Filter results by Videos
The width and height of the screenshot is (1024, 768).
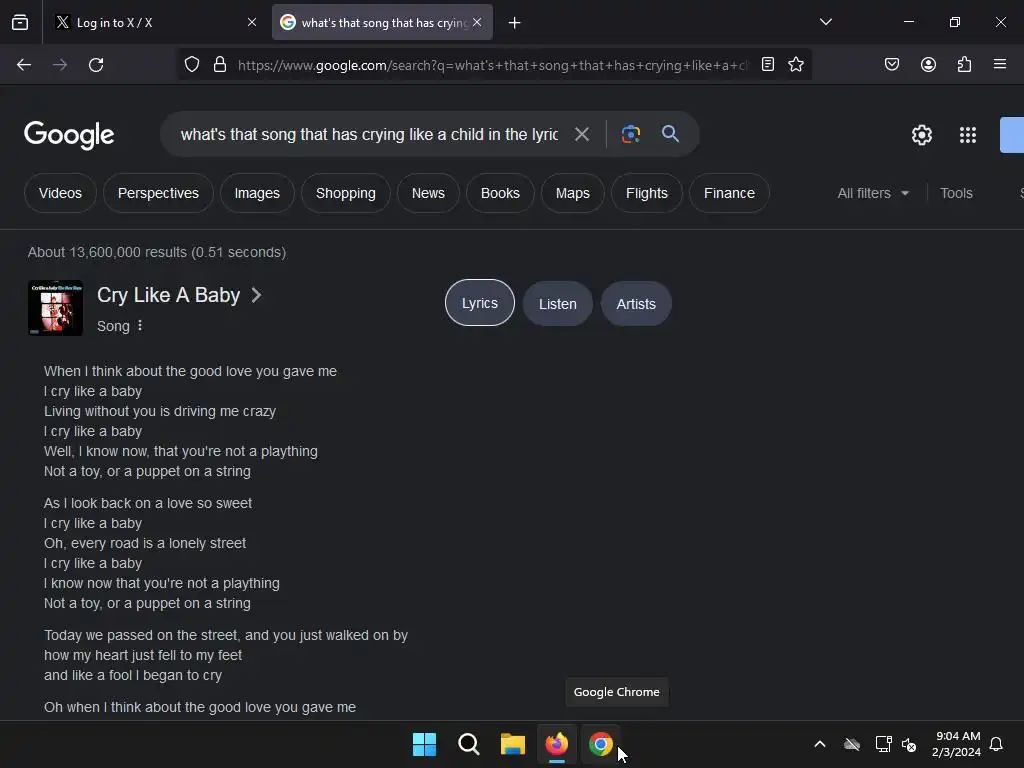click(60, 193)
